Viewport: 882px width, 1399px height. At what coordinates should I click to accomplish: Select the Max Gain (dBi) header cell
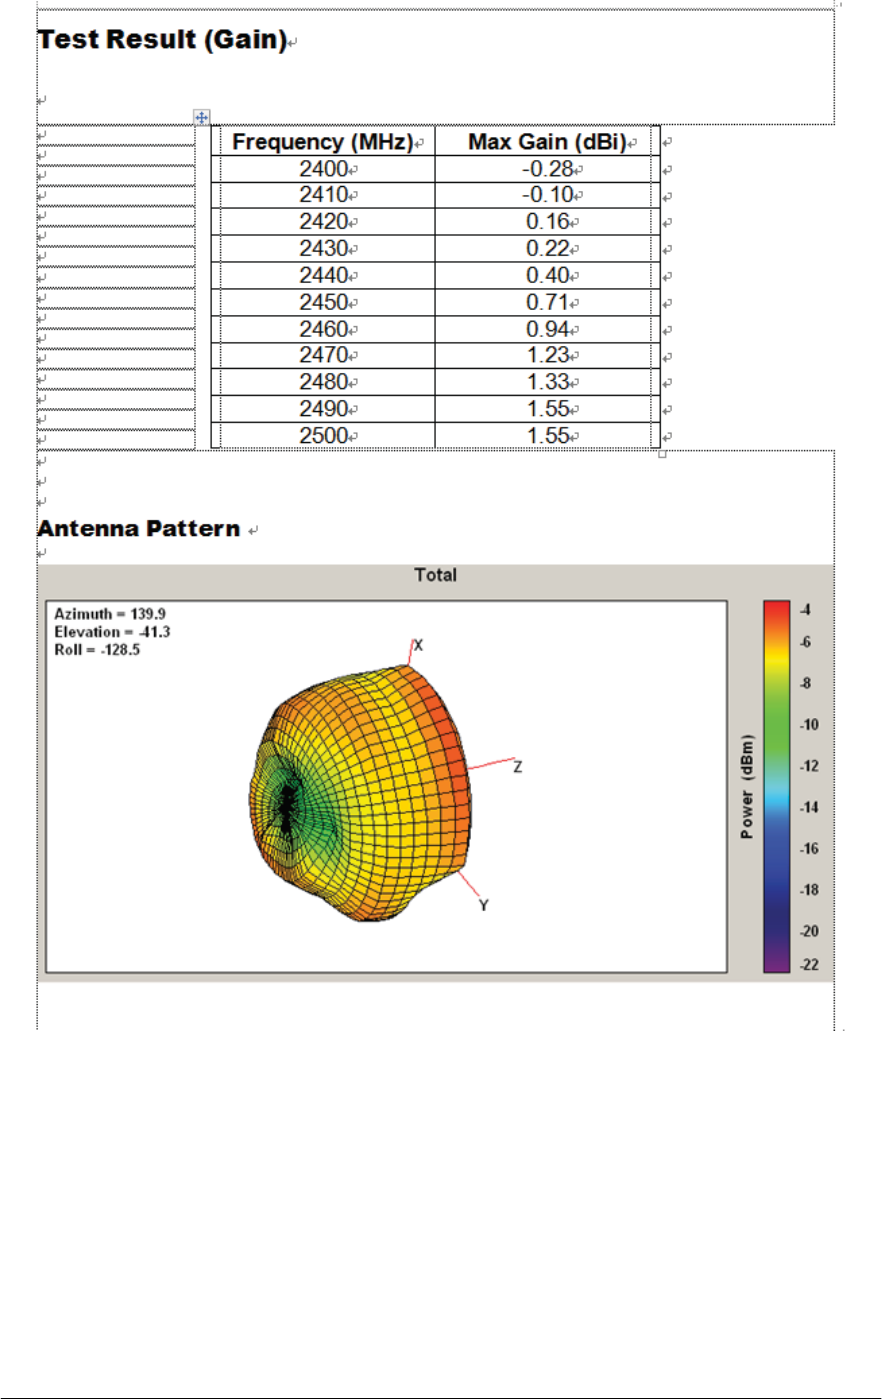[547, 142]
